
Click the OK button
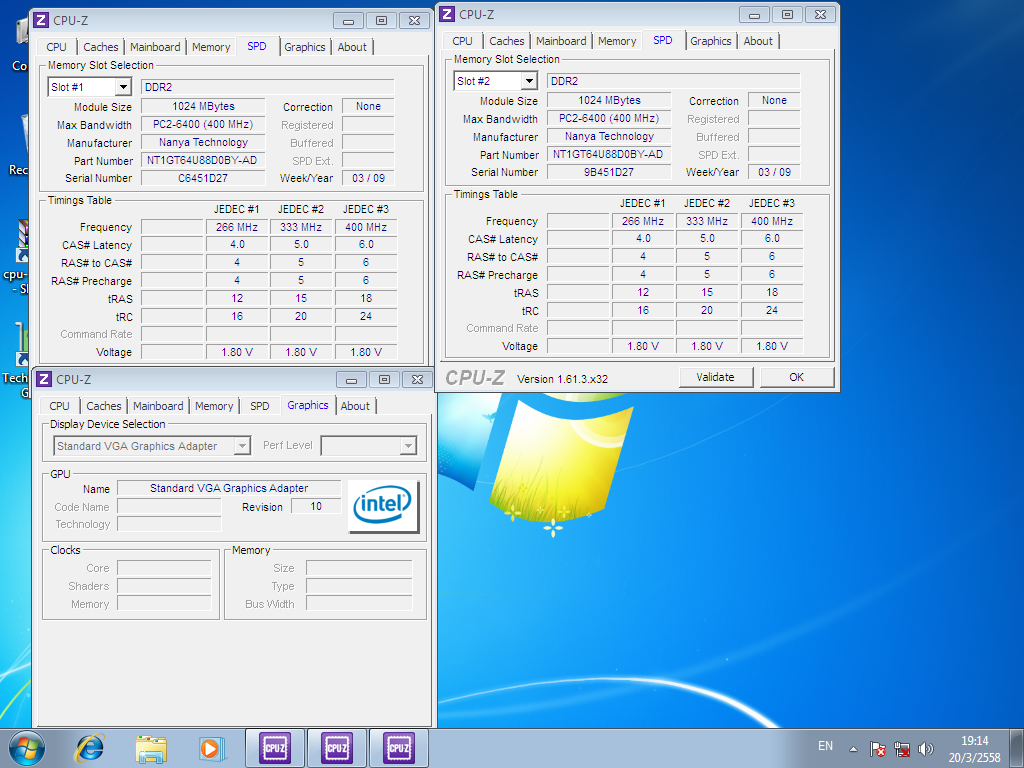tap(797, 377)
